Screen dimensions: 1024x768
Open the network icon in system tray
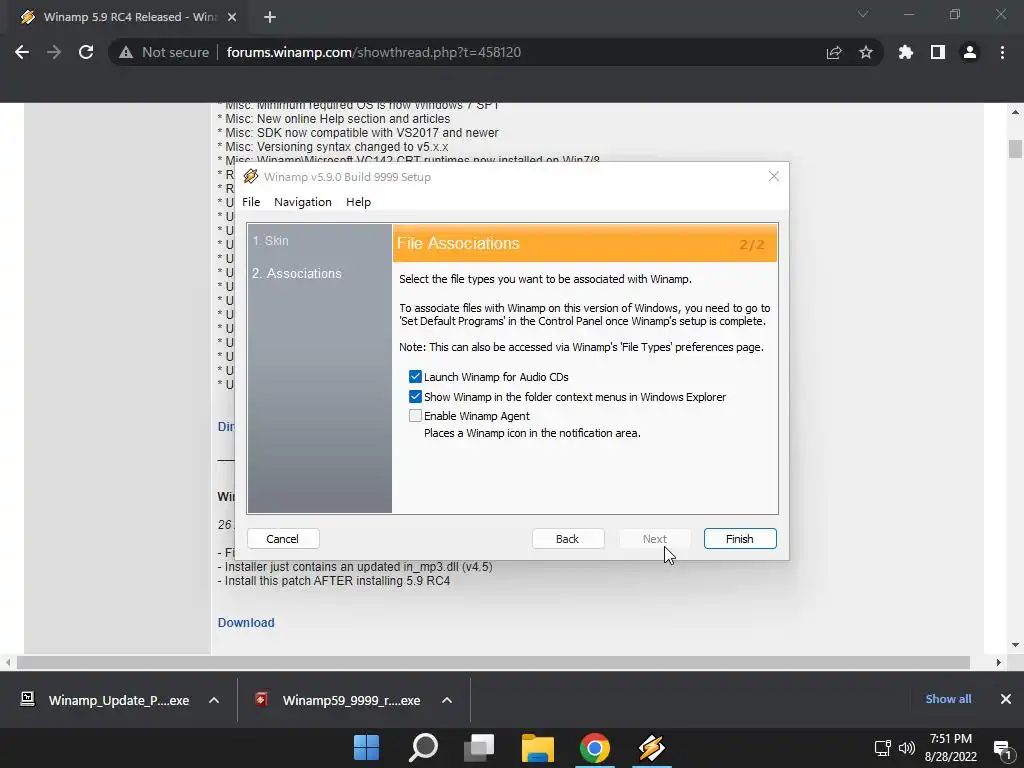tap(882, 748)
